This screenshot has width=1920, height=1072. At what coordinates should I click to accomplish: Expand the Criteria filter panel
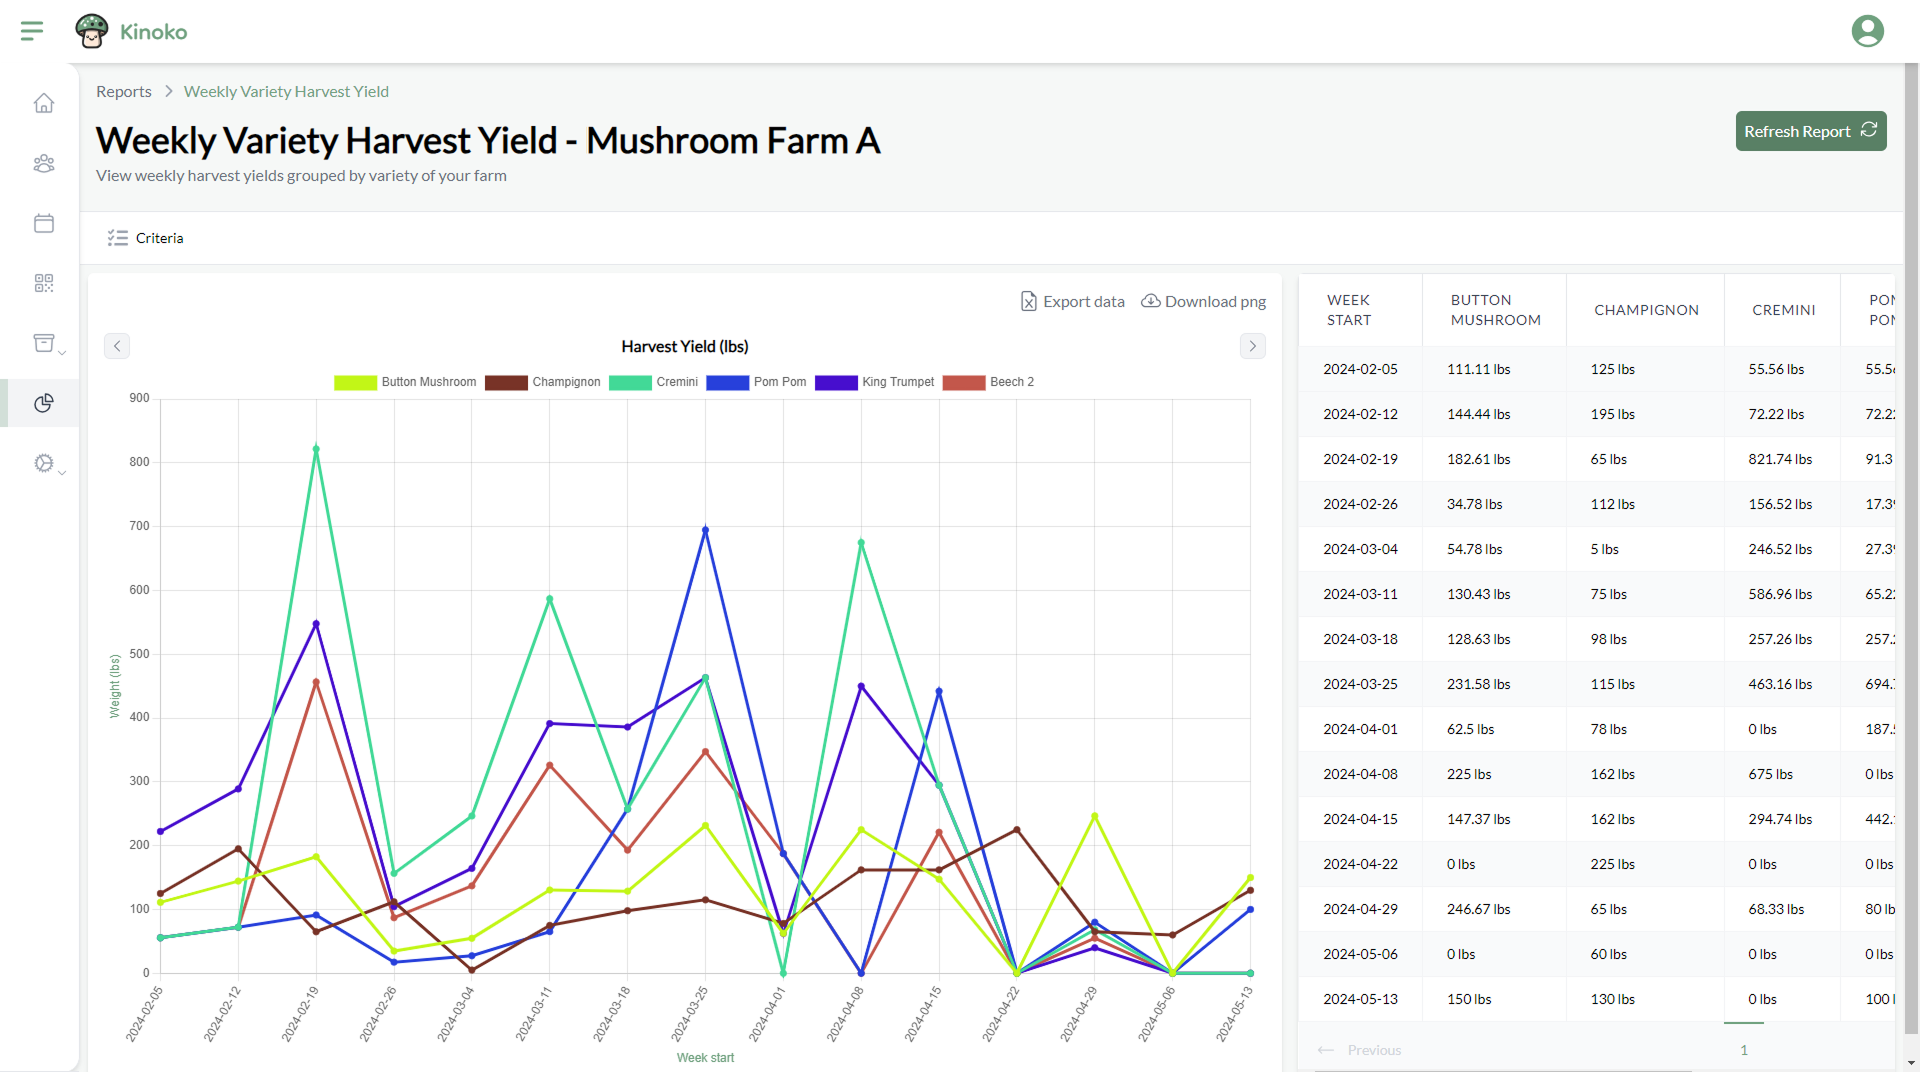click(146, 238)
